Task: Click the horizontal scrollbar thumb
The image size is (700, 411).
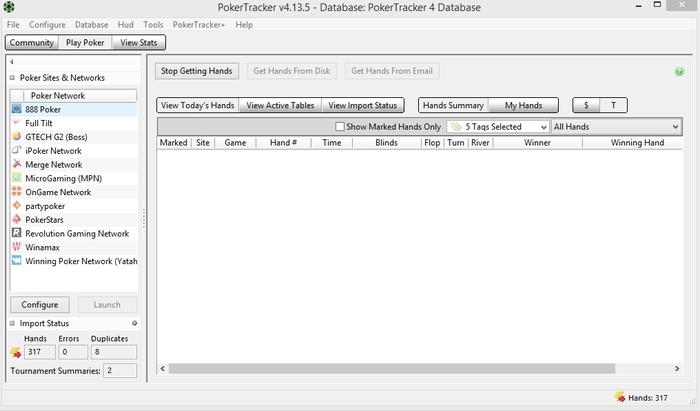Action: [392, 369]
